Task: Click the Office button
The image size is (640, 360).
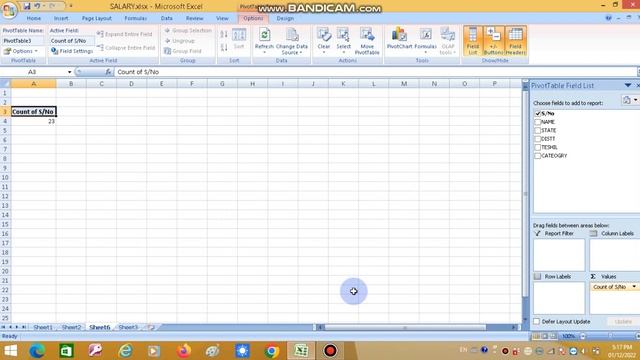Action: 9,9
